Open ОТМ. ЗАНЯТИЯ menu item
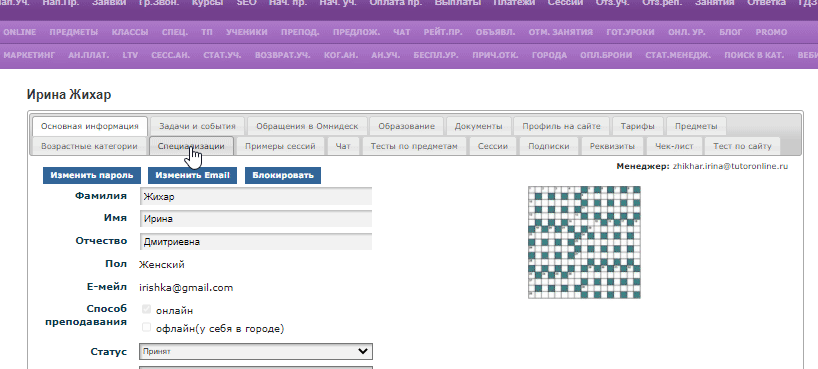818x369 pixels. point(560,32)
